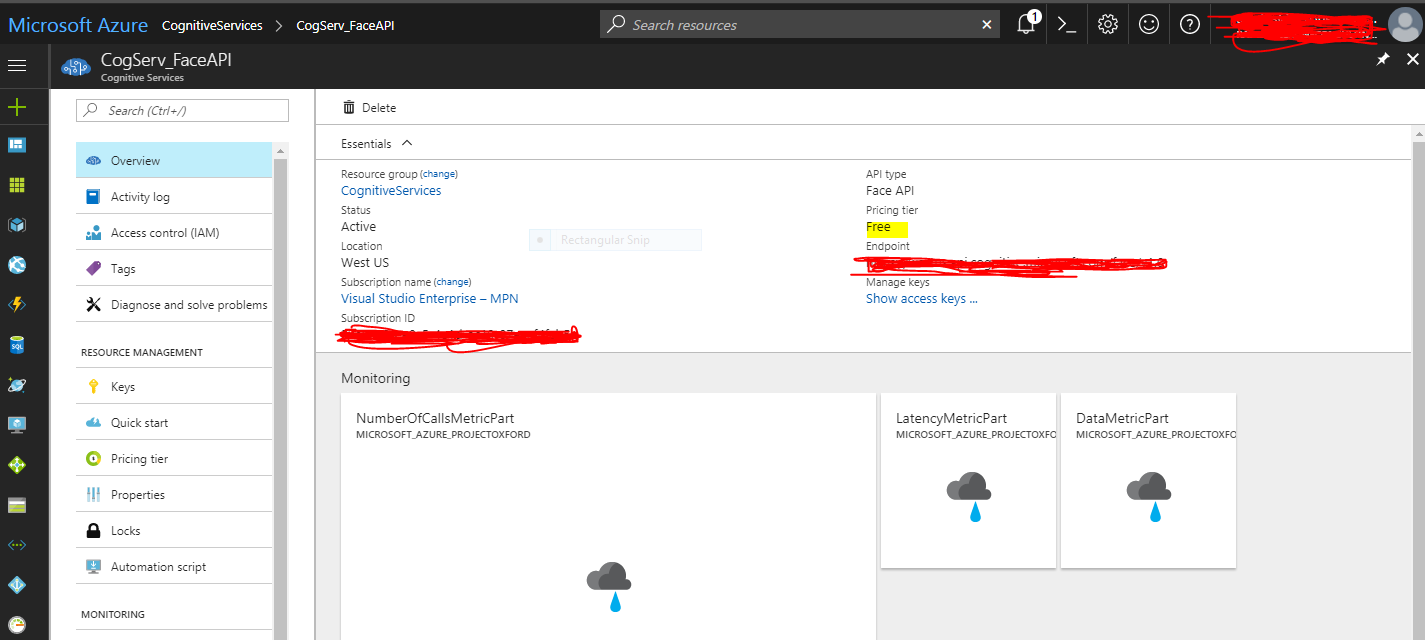
Task: Open Virtual machines monitor icon
Action: [x=16, y=425]
